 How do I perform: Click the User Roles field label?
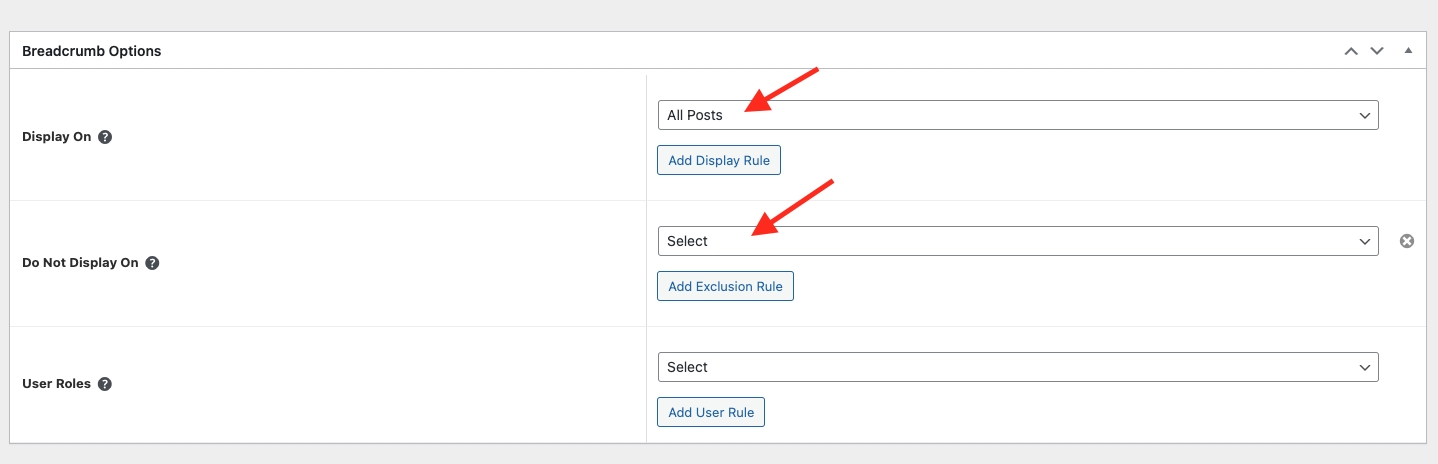click(x=56, y=384)
